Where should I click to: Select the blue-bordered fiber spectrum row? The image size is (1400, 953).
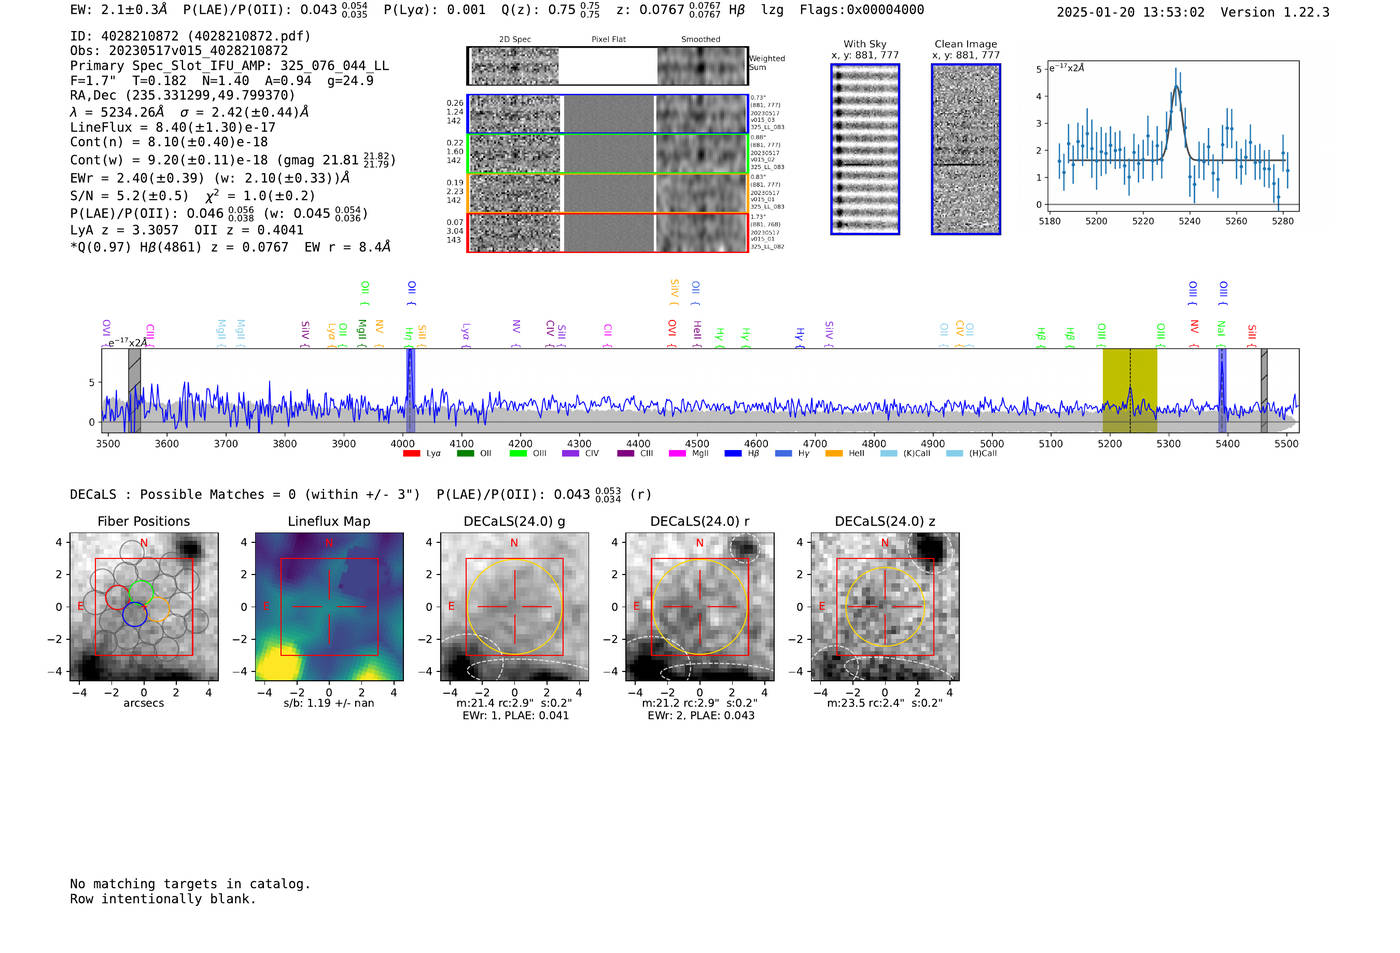607,114
